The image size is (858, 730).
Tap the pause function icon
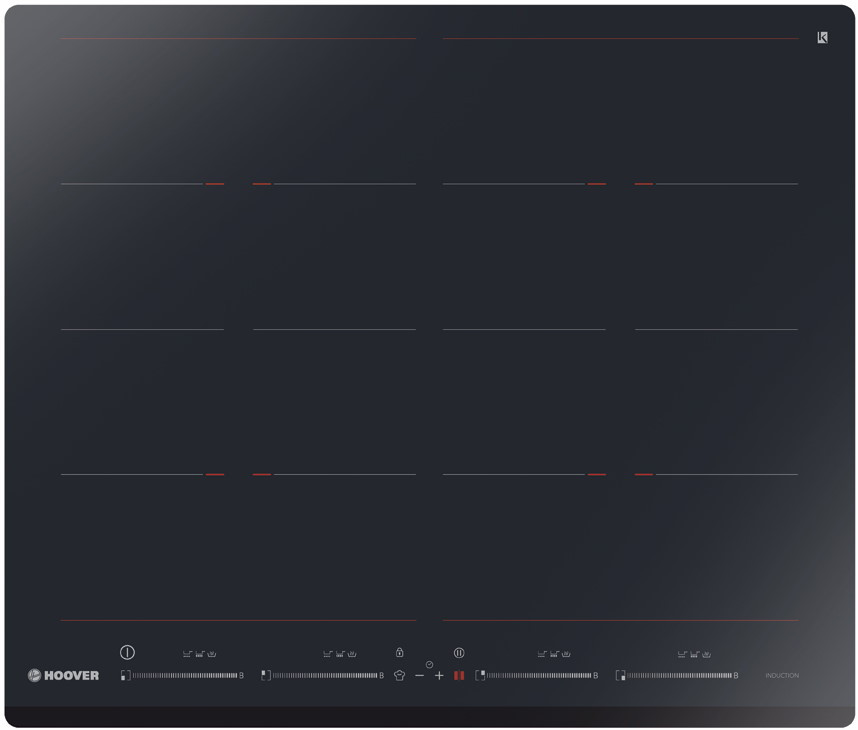click(x=459, y=653)
